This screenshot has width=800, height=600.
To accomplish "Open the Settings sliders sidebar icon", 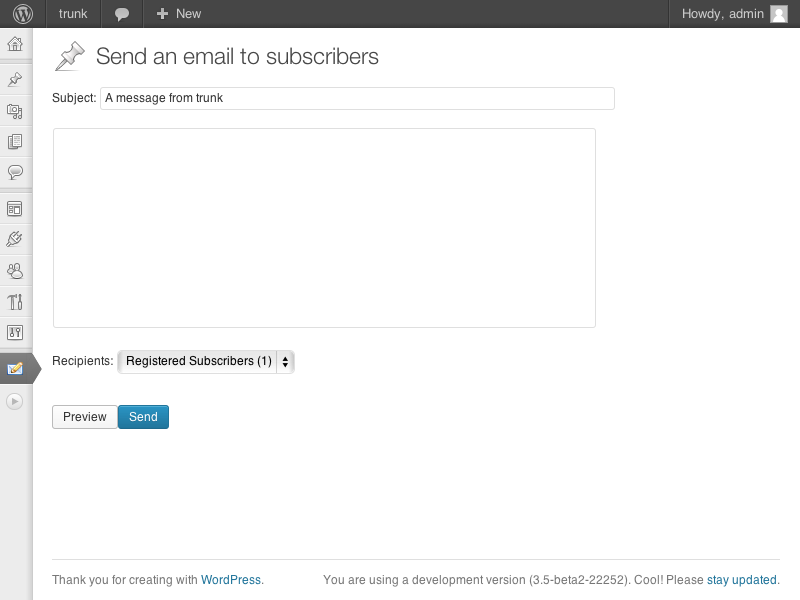I will pyautogui.click(x=15, y=333).
